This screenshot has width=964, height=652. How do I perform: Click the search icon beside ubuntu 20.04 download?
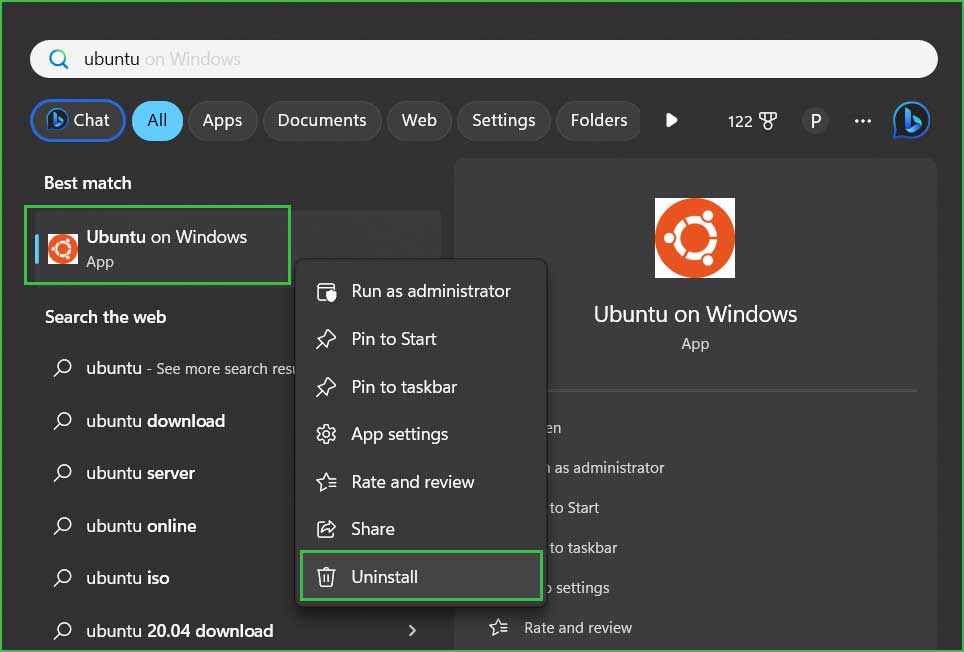point(62,631)
